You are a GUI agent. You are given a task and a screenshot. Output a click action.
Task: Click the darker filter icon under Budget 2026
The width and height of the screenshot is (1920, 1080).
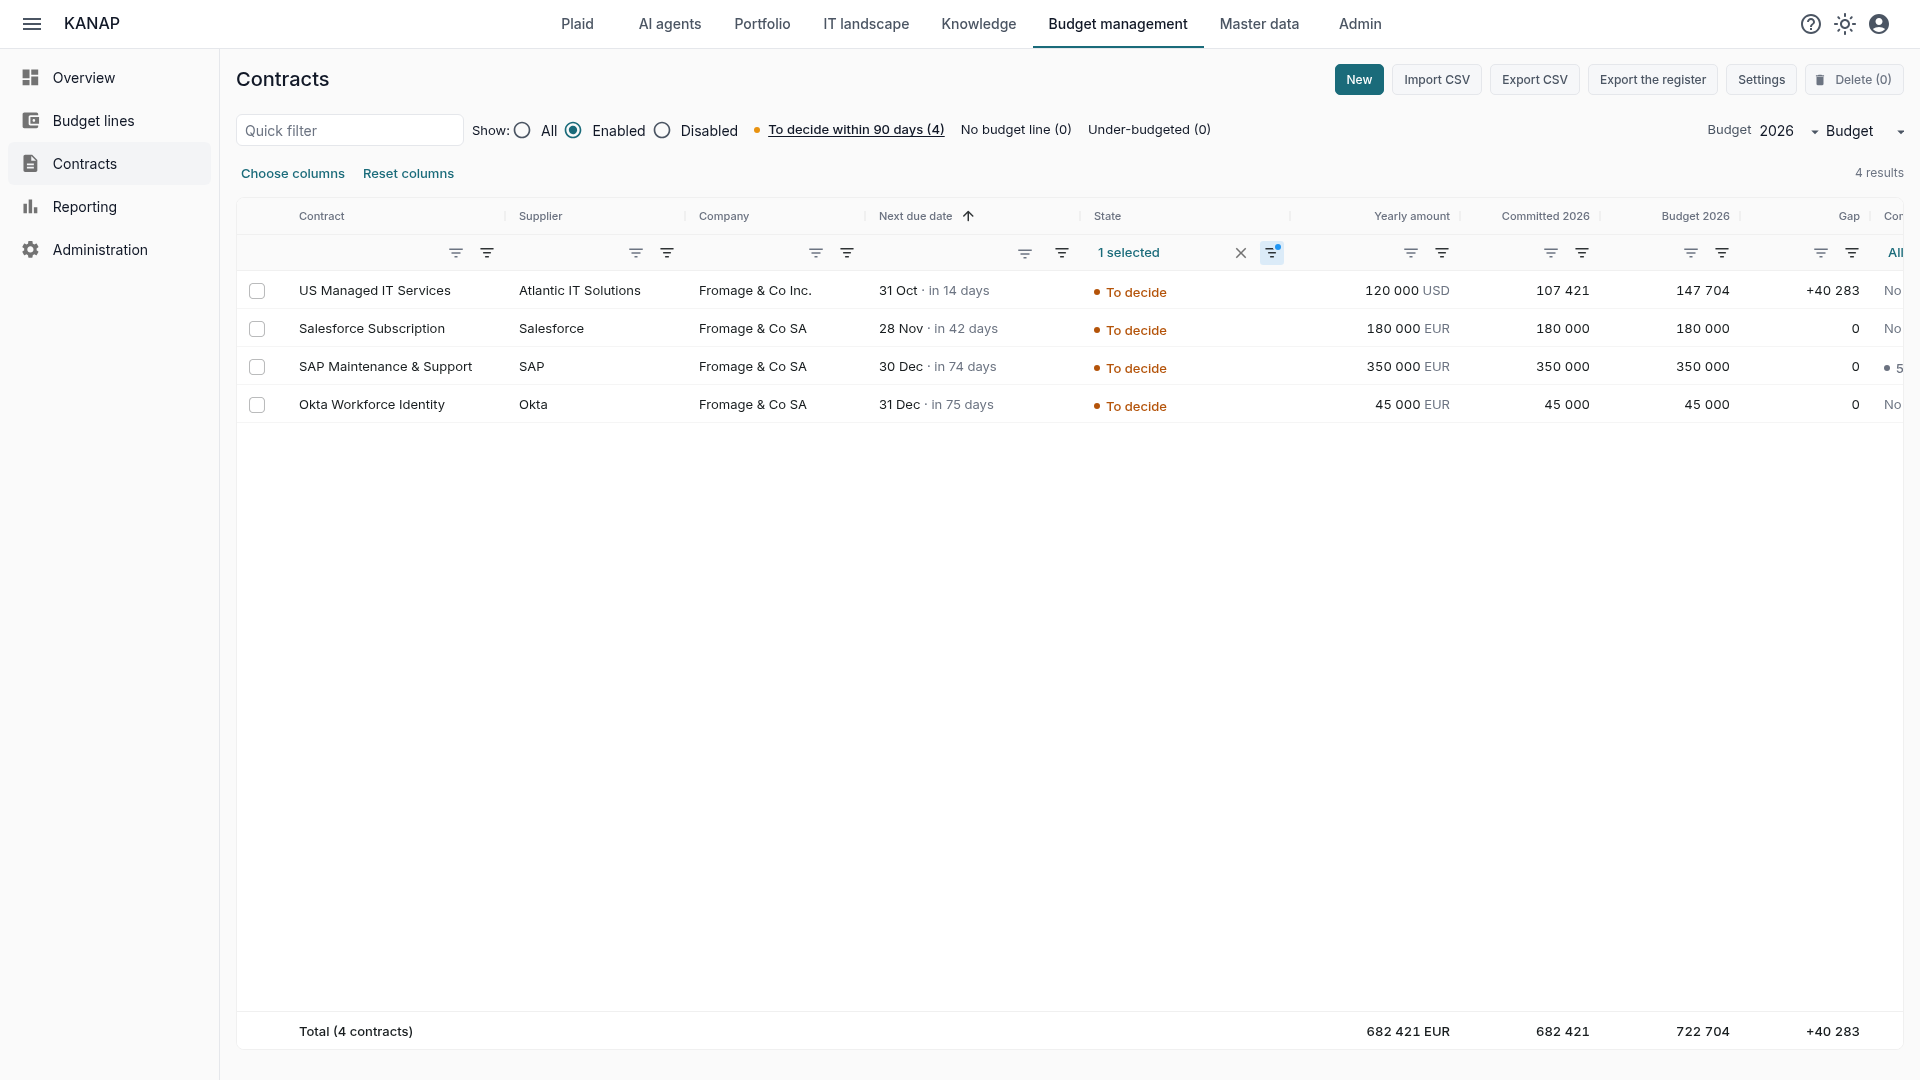click(x=1722, y=253)
